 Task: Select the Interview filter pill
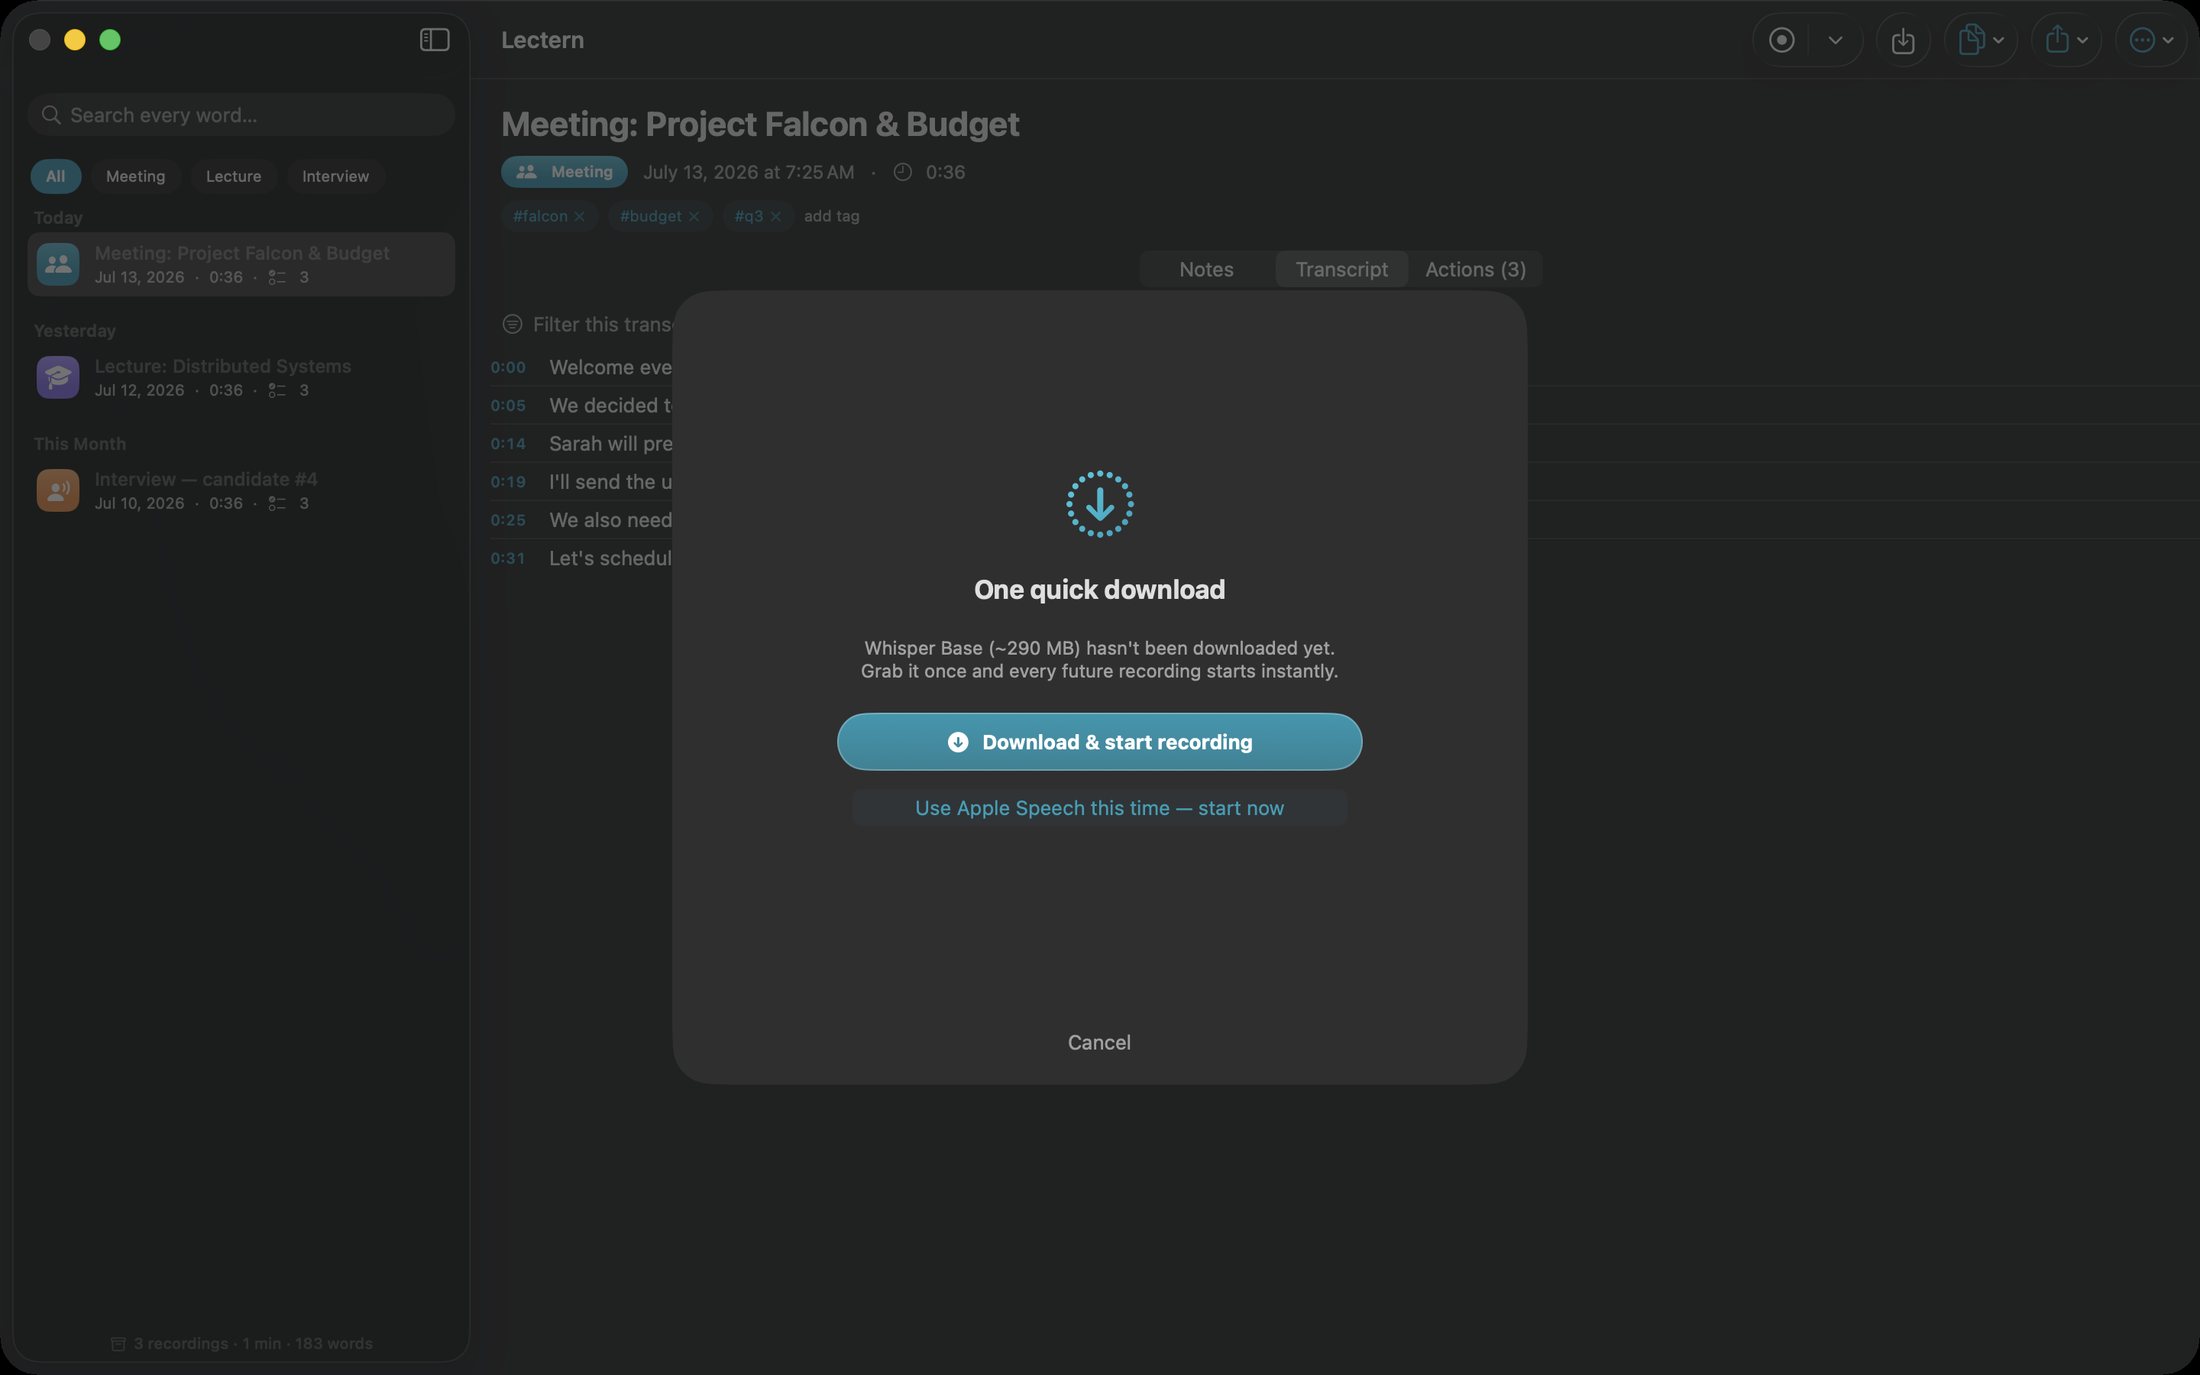(335, 176)
